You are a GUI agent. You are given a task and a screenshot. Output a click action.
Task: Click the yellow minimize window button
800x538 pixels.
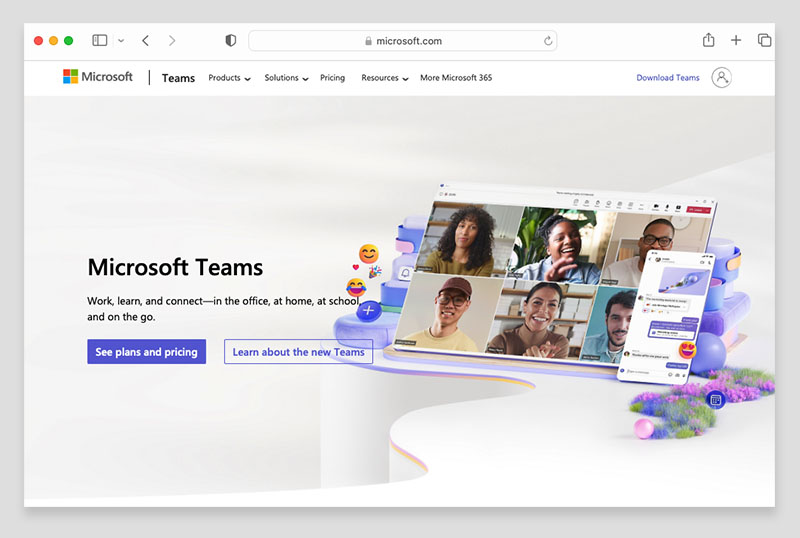pyautogui.click(x=53, y=40)
